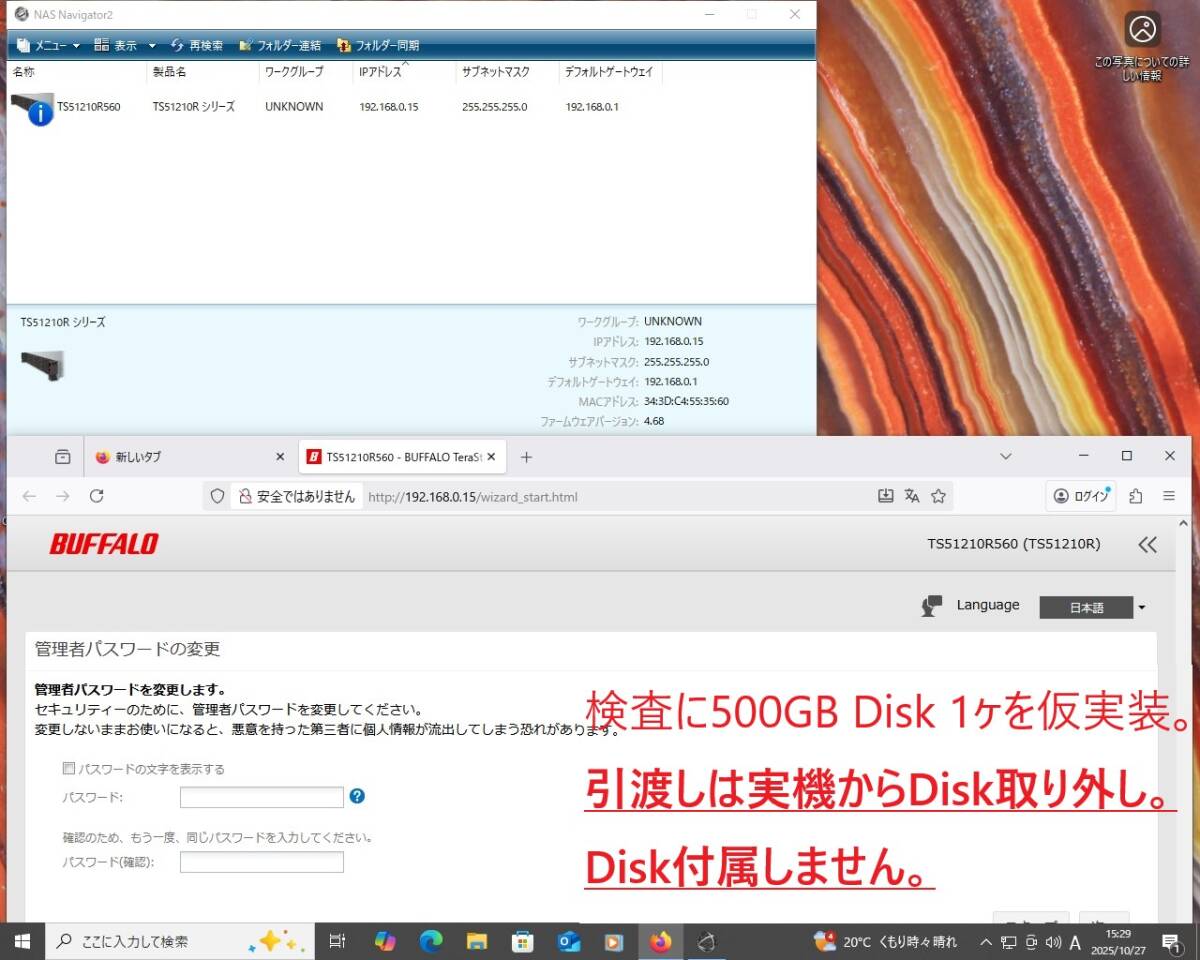This screenshot has width=1200, height=960.
Task: Open the Windows Start menu
Action: (22, 941)
